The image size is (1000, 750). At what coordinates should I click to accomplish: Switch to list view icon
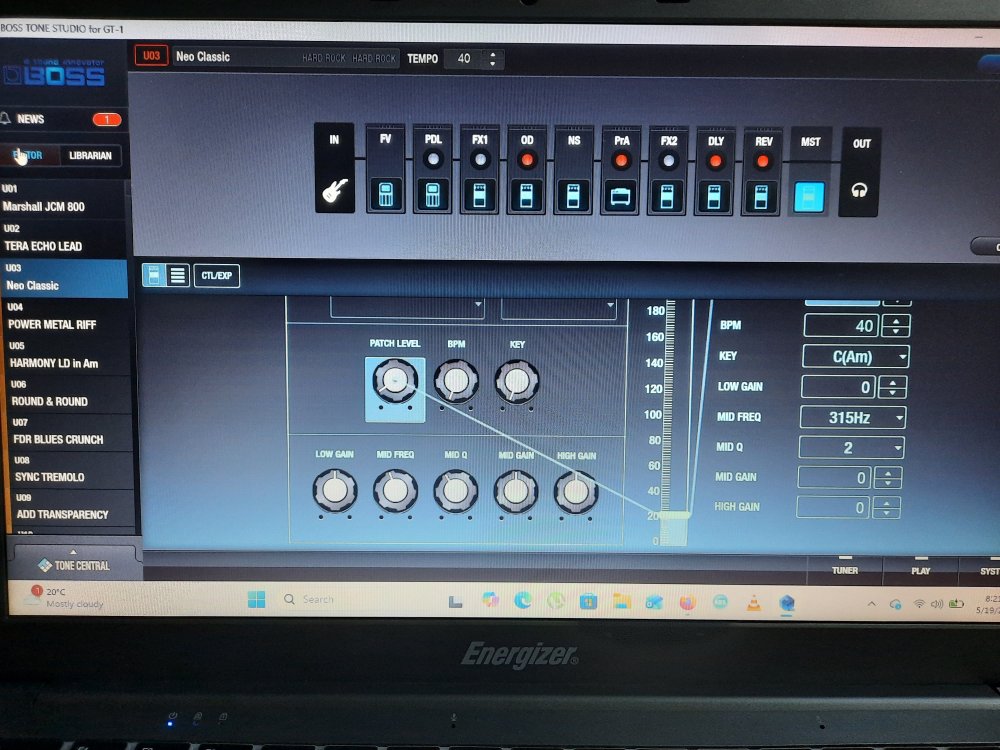pos(178,275)
